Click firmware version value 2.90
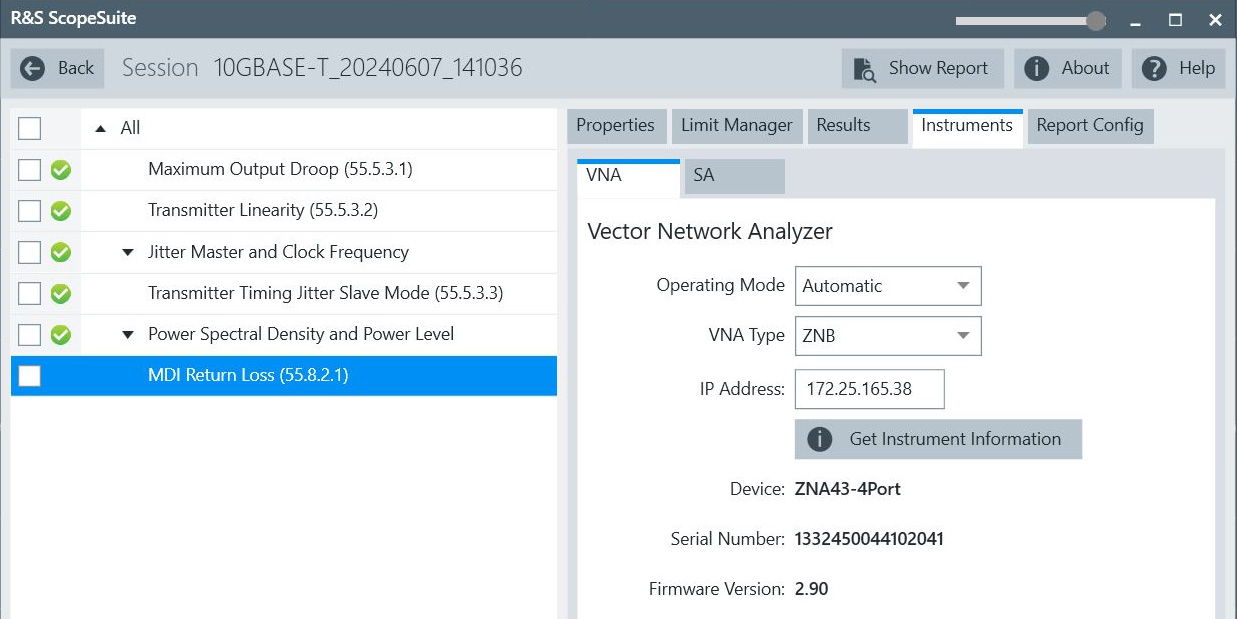The height and width of the screenshot is (619, 1237). click(x=811, y=589)
